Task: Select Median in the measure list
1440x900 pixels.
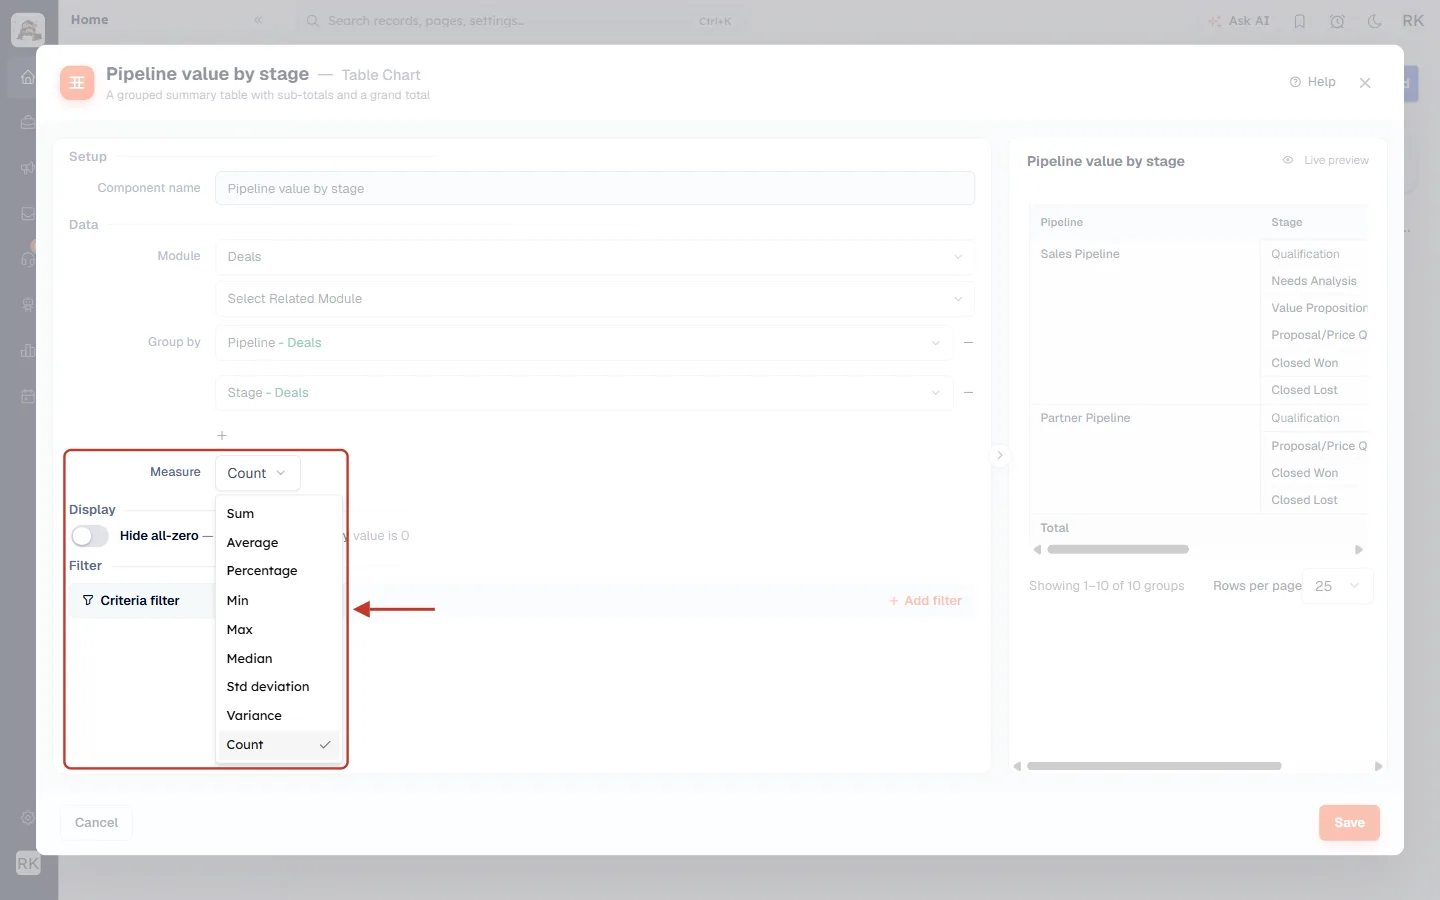Action: 279,659
